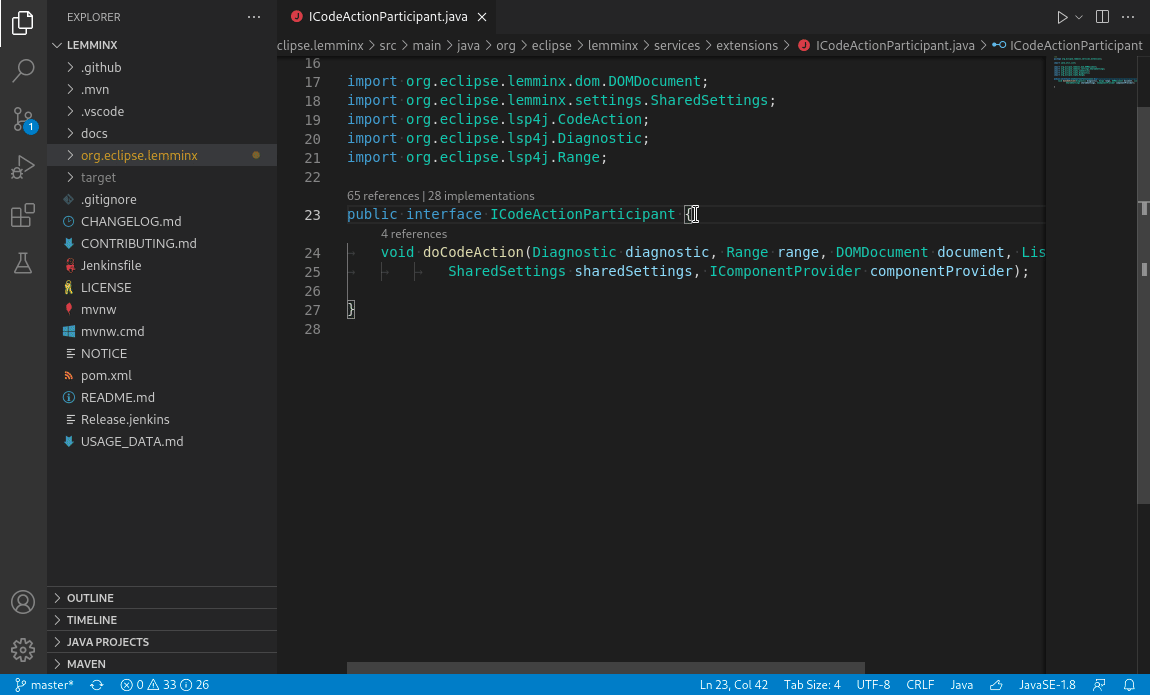Click 'lemminx' in the breadcrumb
Screen dimensions: 1150x695
[612, 45]
